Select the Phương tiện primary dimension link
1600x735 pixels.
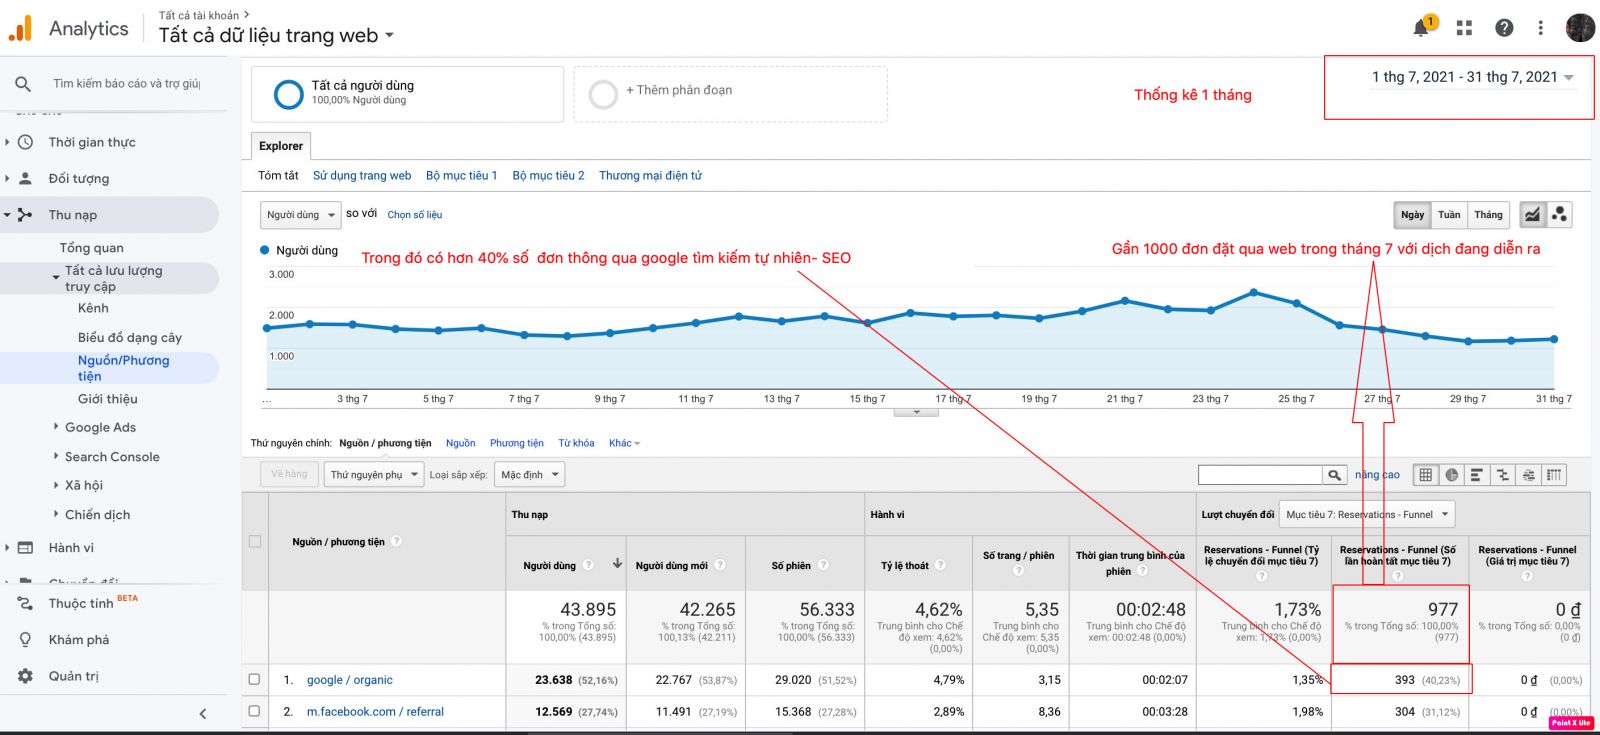[517, 443]
